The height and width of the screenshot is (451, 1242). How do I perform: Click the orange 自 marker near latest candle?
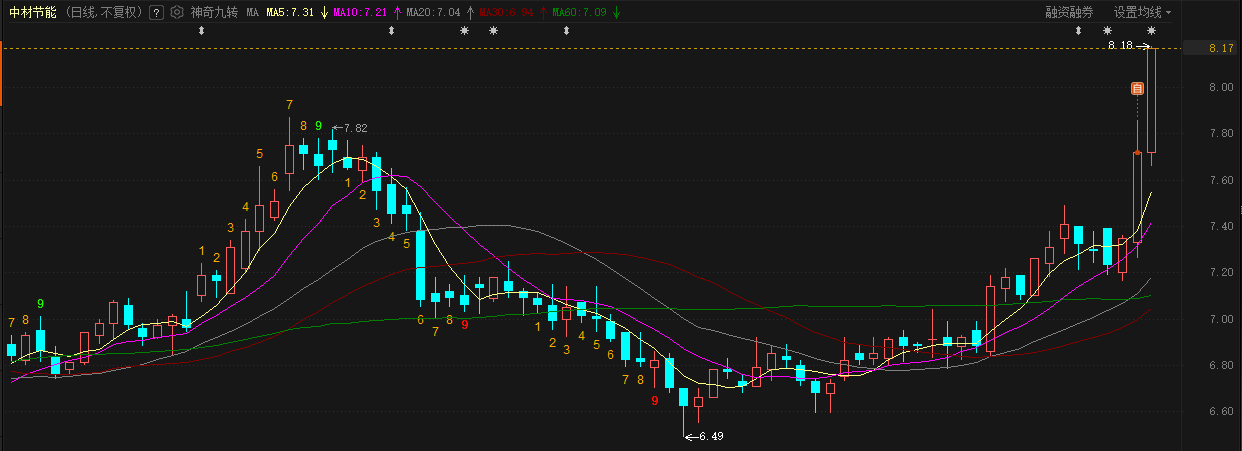[1137, 89]
